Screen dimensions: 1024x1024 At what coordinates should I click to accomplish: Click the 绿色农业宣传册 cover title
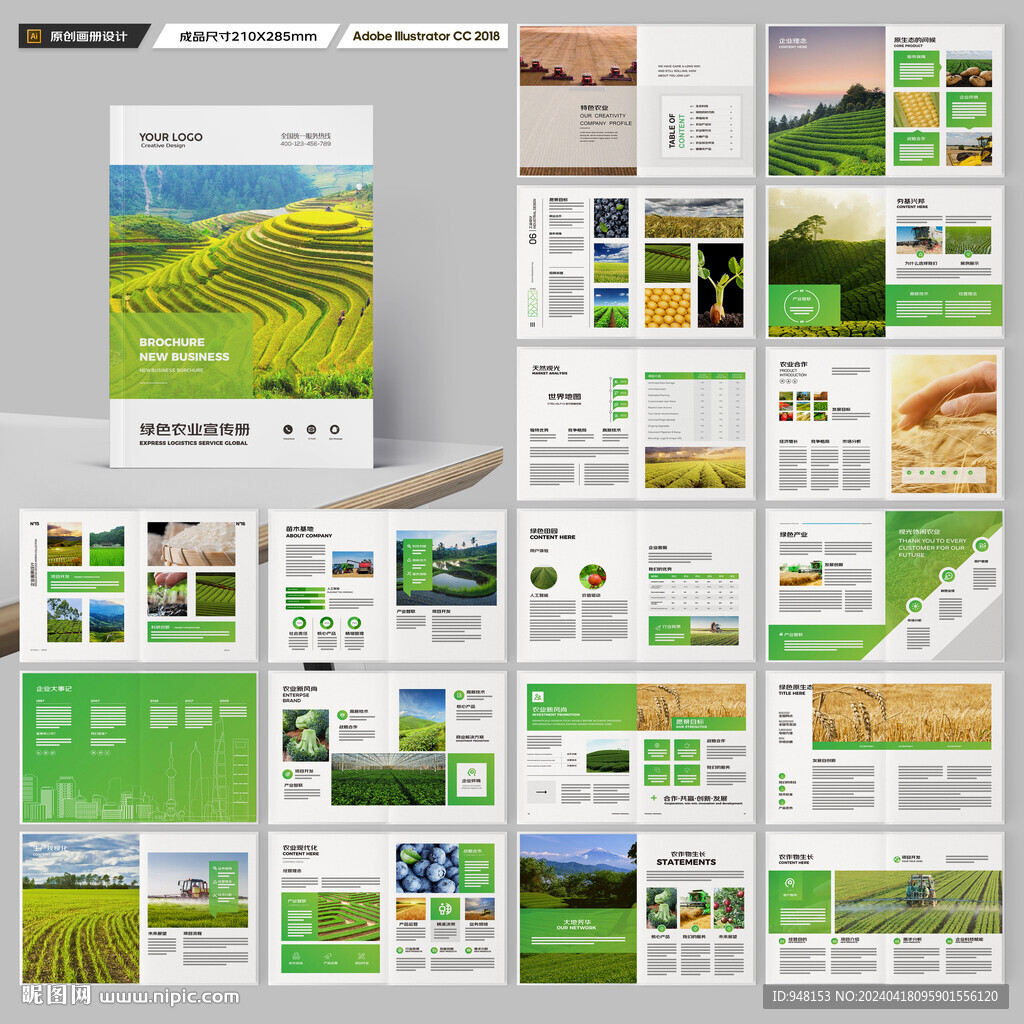tap(195, 430)
